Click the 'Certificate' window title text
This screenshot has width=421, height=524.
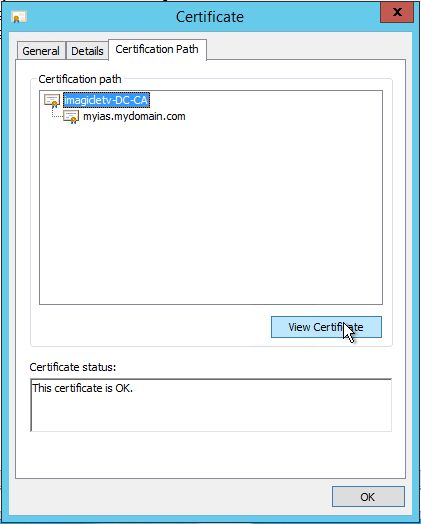[x=210, y=17]
